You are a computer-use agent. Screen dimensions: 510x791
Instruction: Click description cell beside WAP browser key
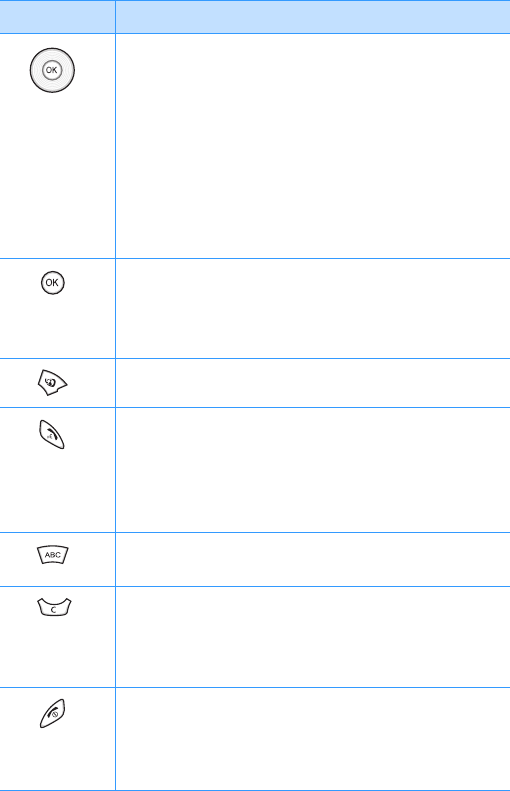[x=313, y=383]
